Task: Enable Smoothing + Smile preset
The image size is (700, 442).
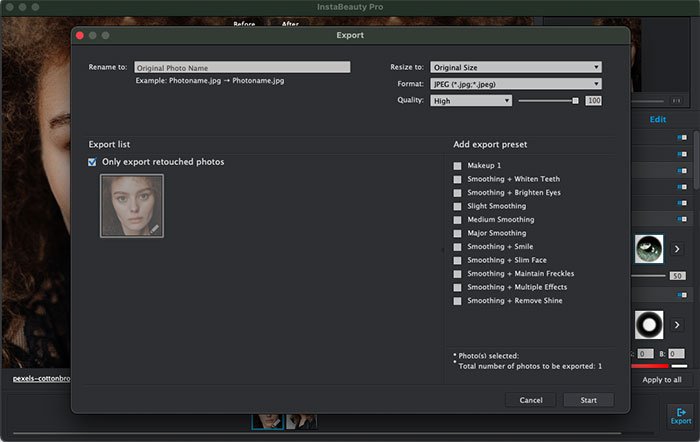Action: point(457,247)
